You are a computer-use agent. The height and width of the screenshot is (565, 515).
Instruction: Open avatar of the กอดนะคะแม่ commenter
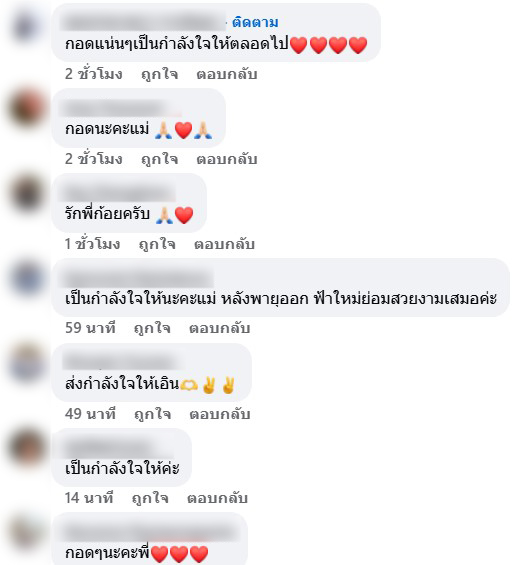click(x=27, y=108)
